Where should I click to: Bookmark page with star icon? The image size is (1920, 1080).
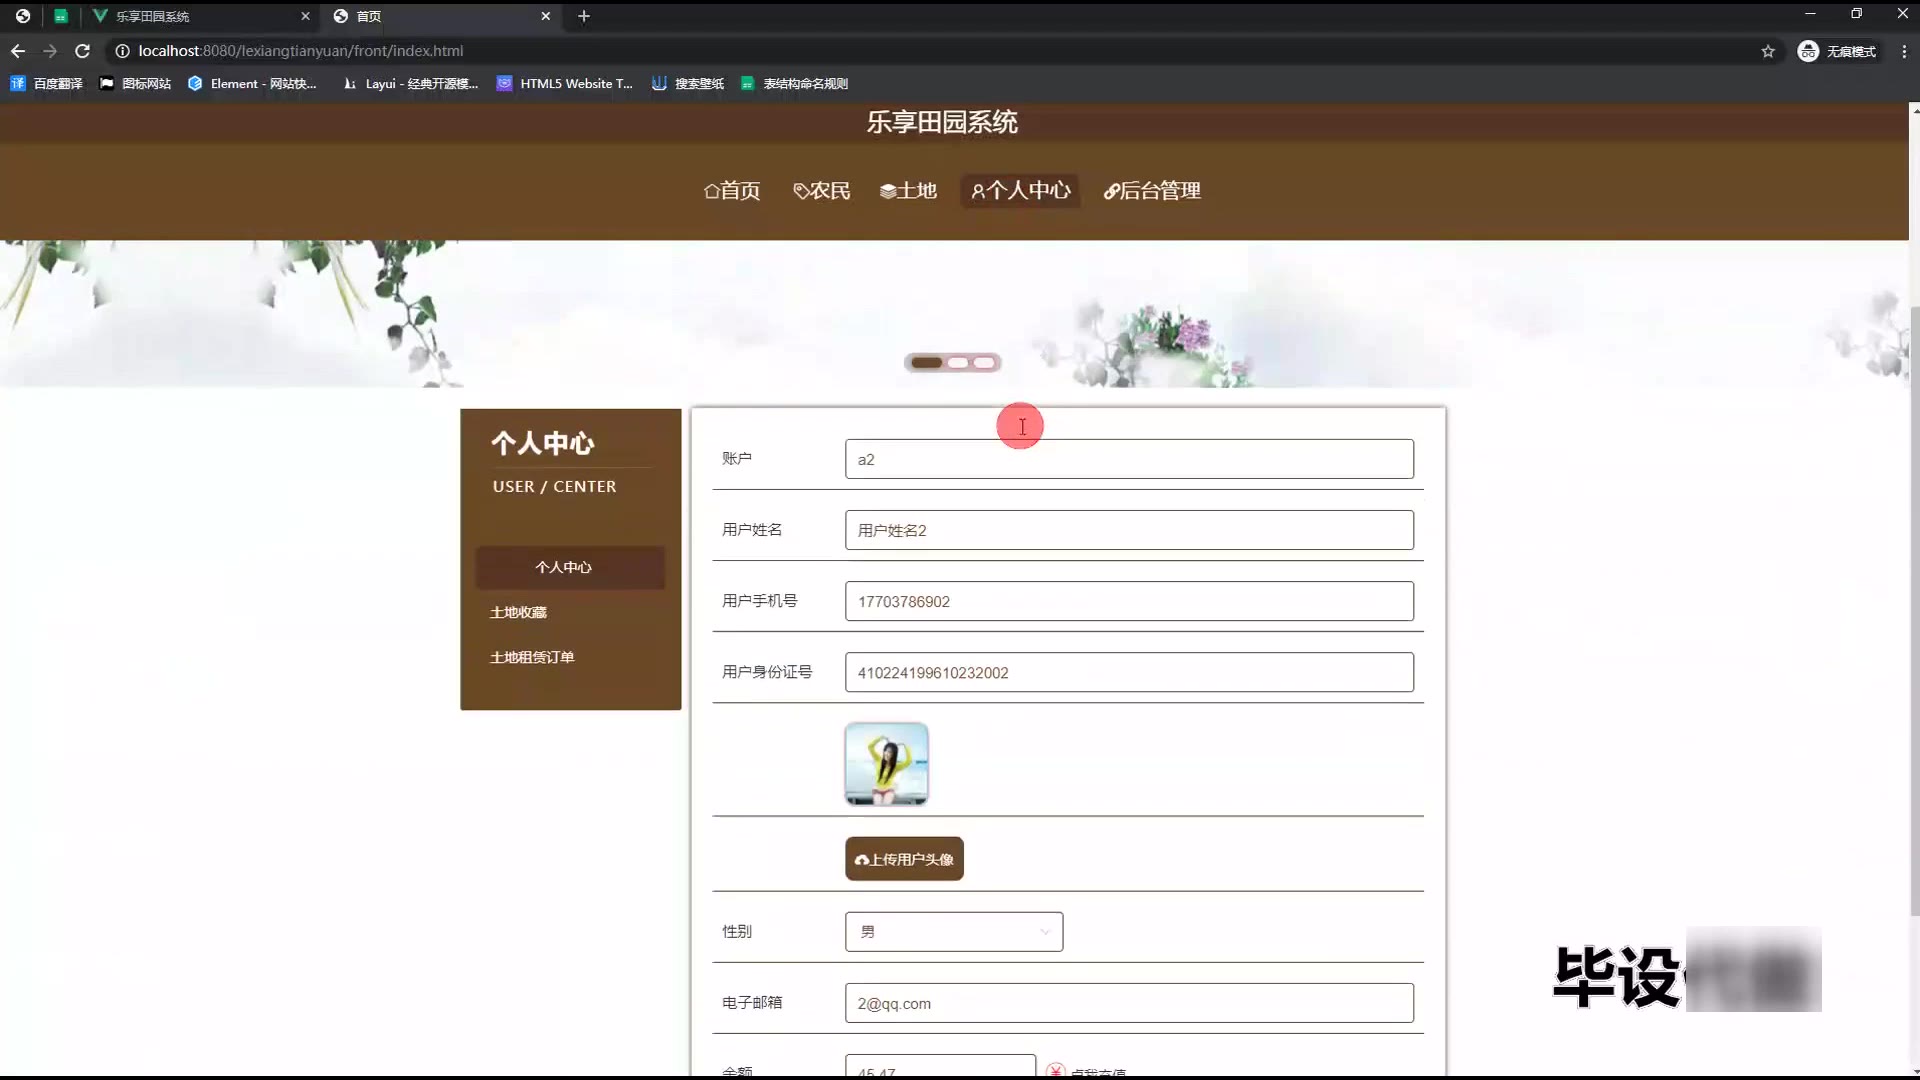(1767, 51)
